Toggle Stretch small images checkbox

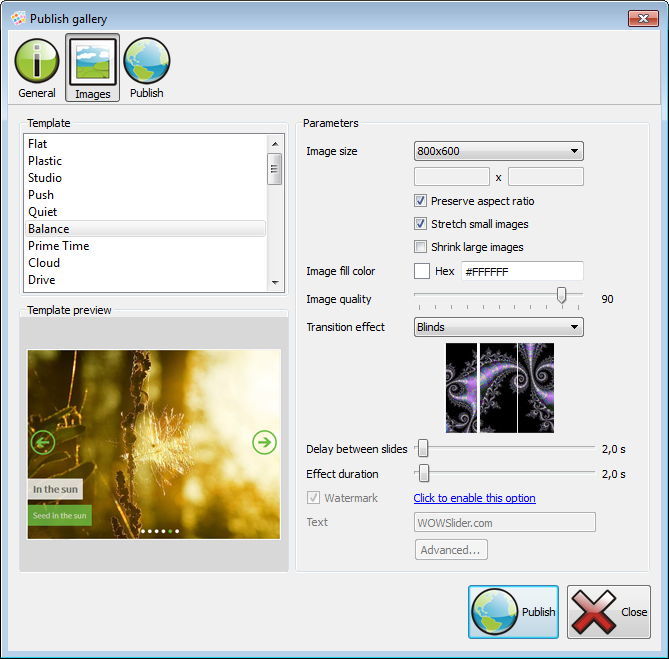(x=420, y=224)
